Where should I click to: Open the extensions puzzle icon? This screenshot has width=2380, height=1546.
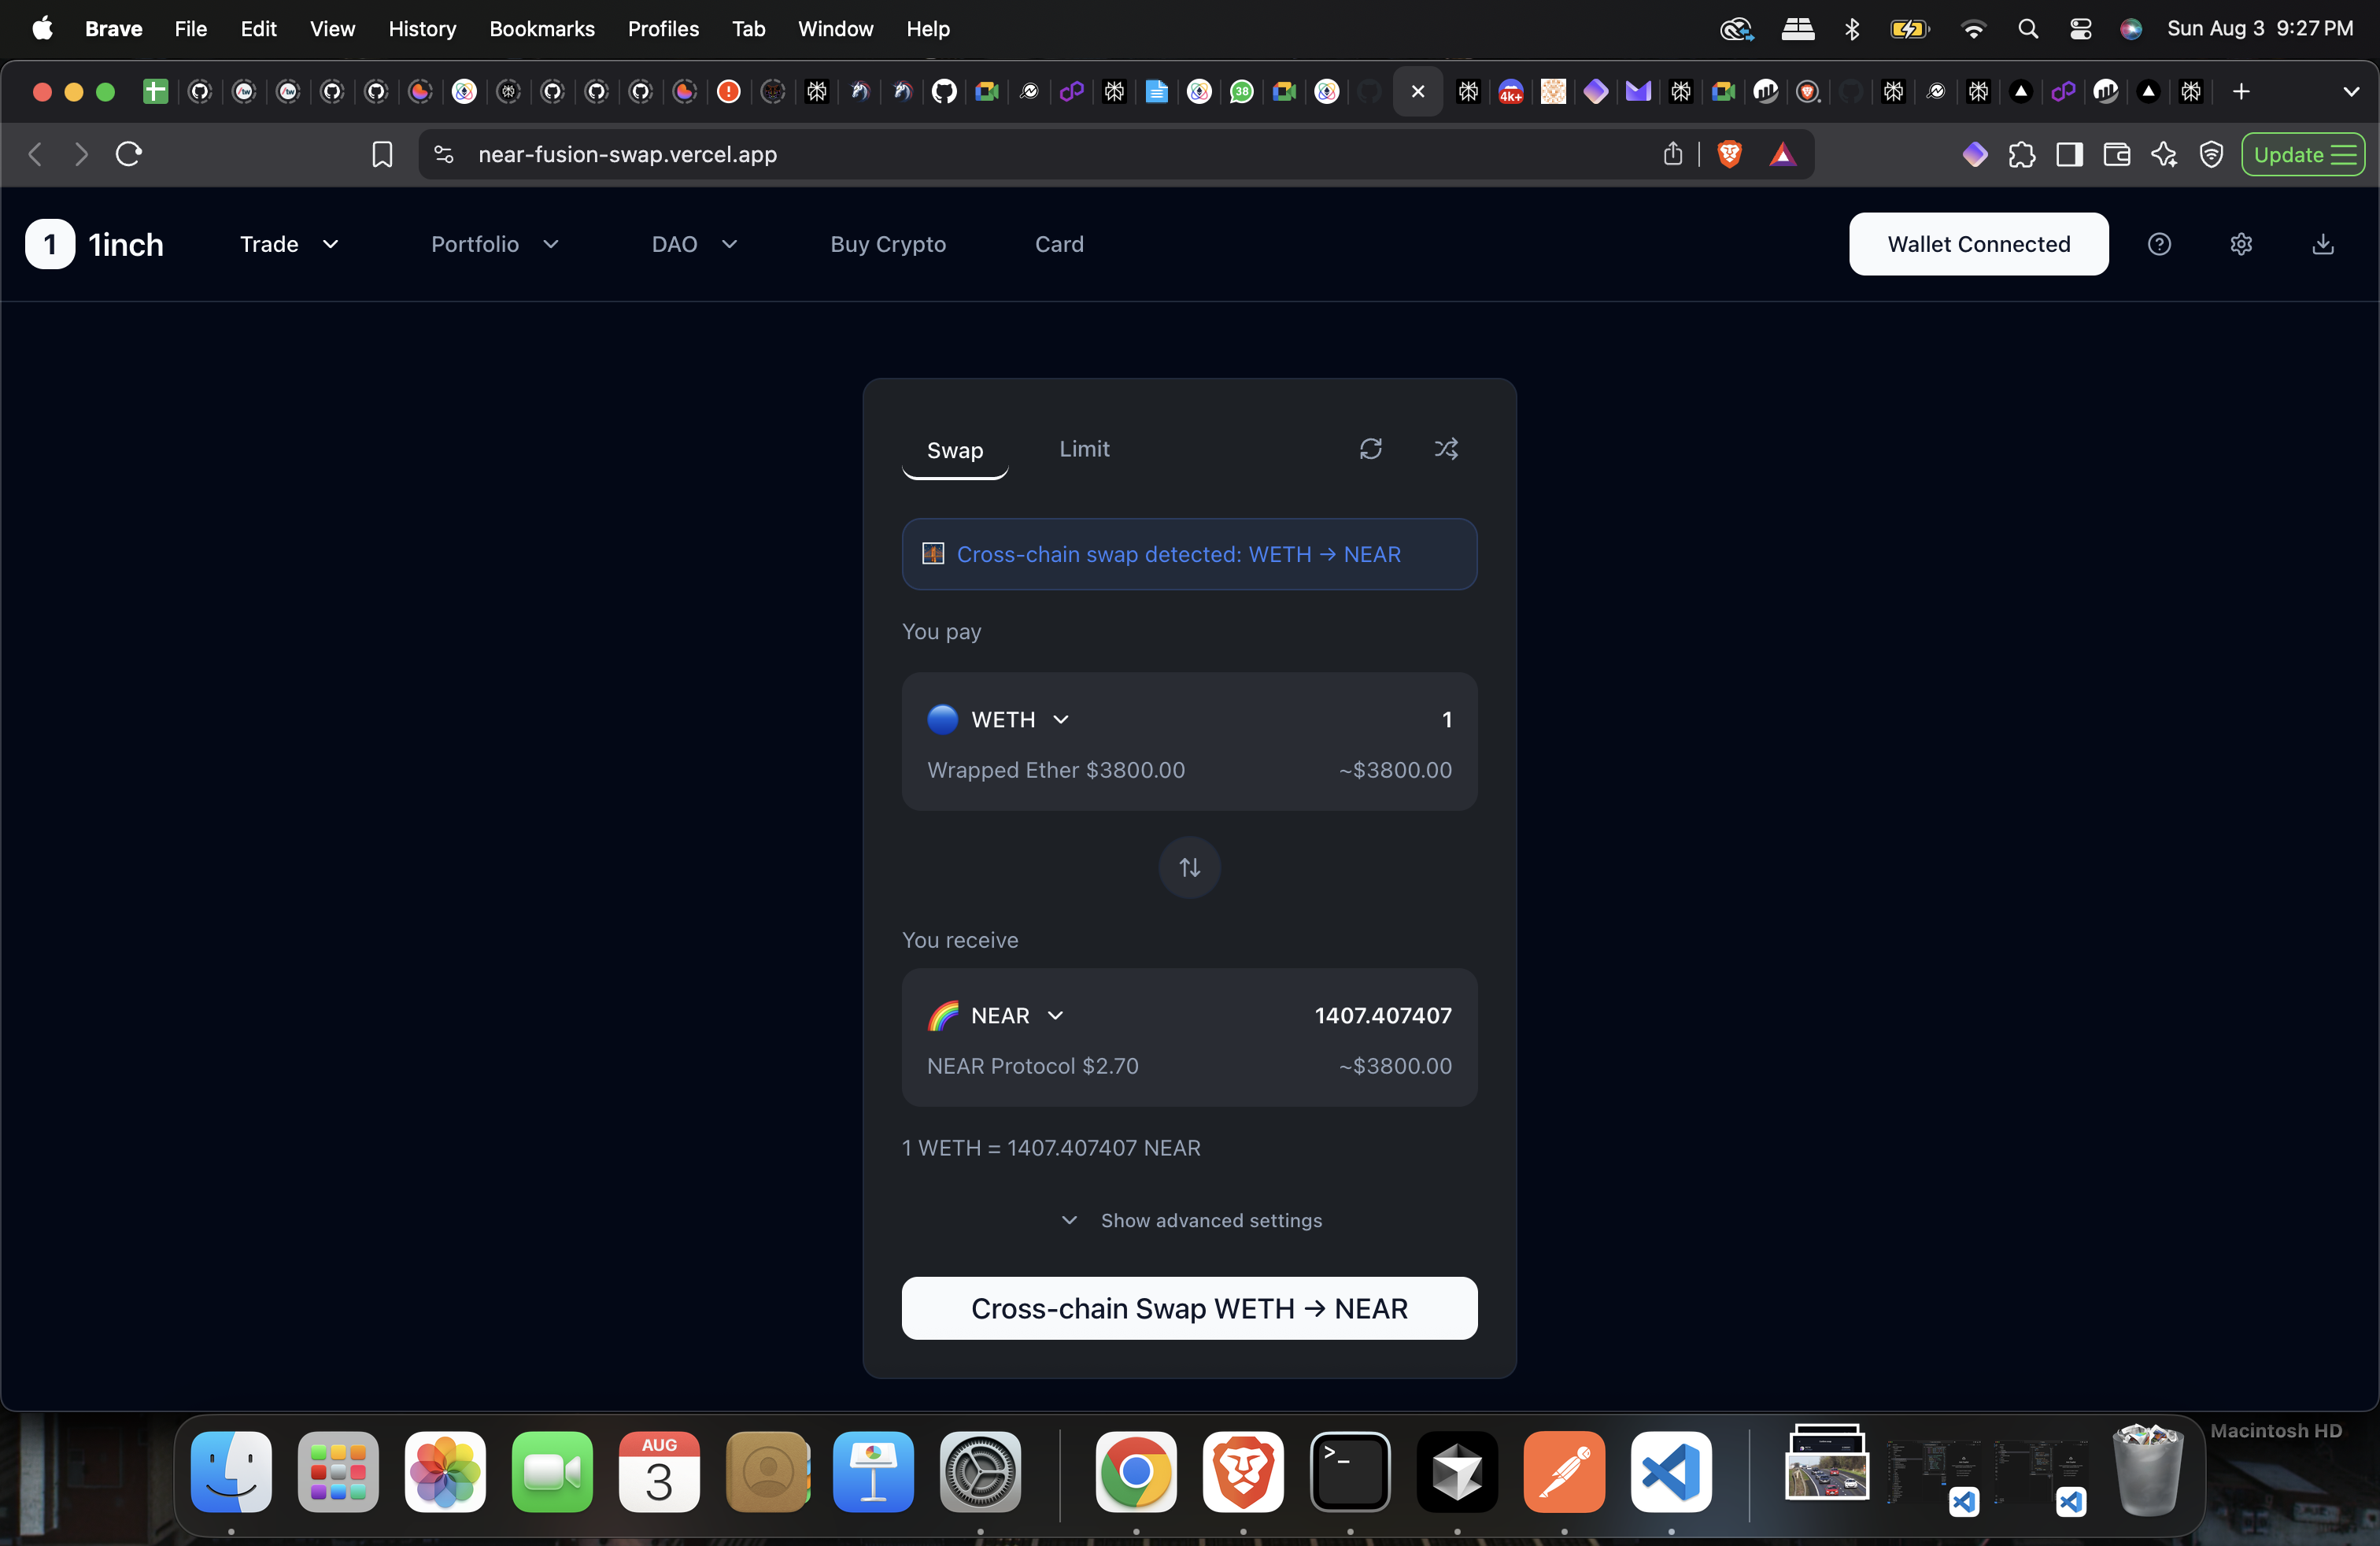pyautogui.click(x=2021, y=154)
